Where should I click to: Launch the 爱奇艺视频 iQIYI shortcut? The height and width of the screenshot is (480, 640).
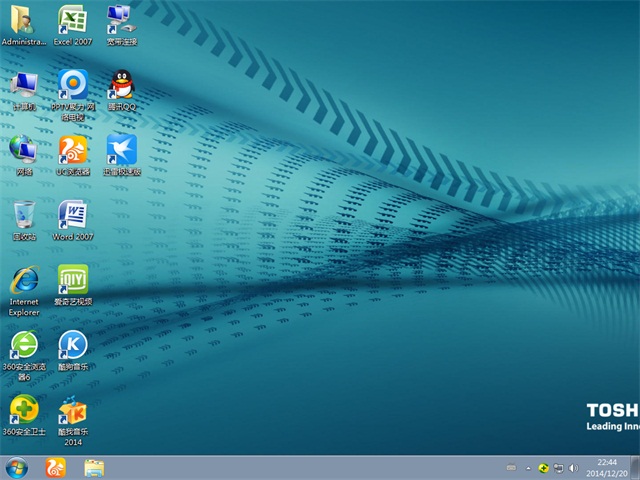click(x=72, y=280)
